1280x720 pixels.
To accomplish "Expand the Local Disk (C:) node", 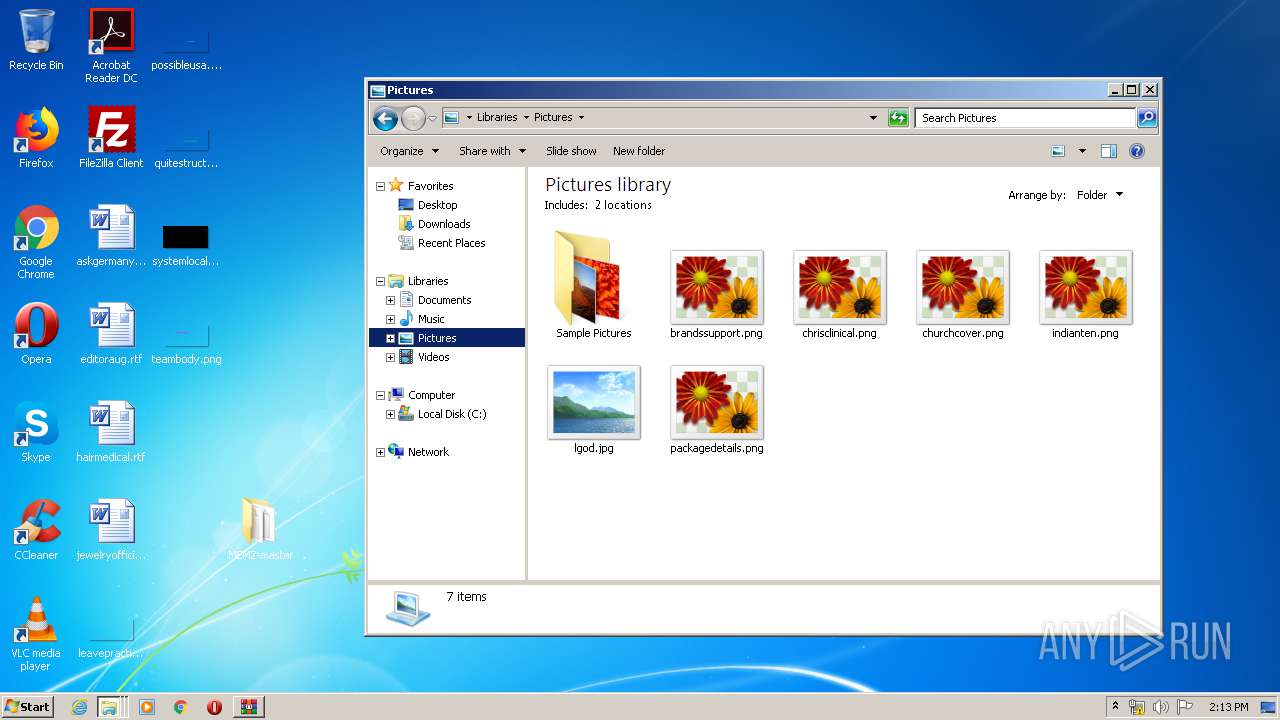I will click(x=390, y=414).
